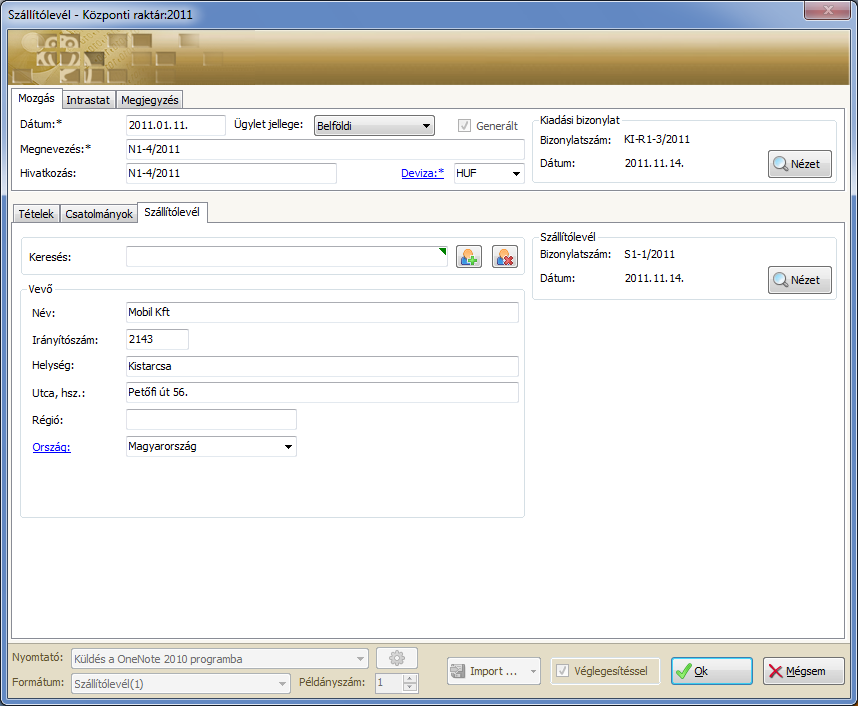858x706 pixels.
Task: Follow the Deviza link
Action: [422, 173]
